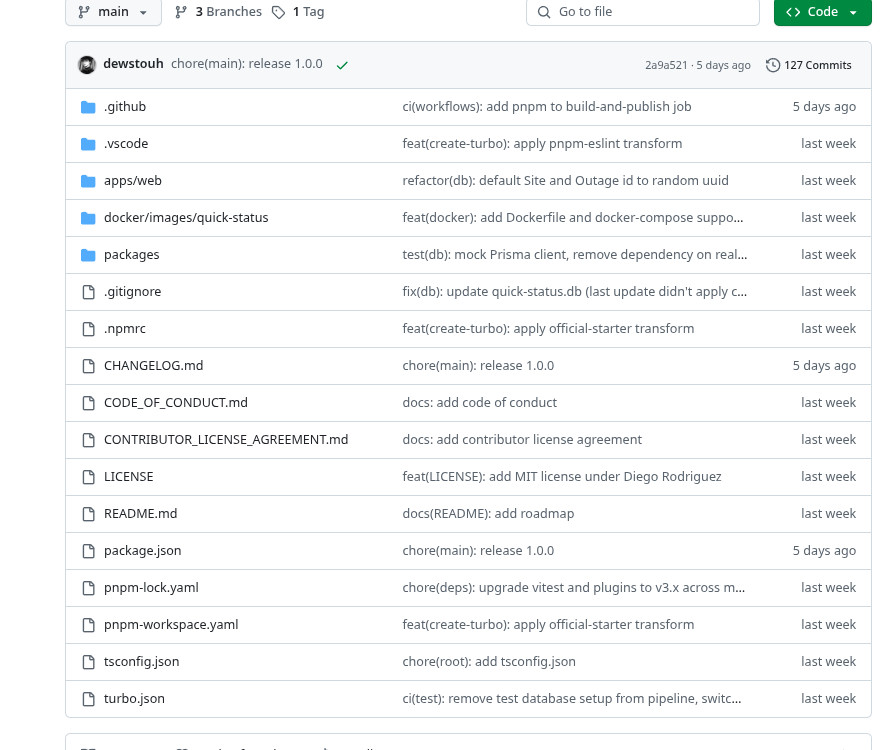Click the tag icon beside 1 Tag
Image resolution: width=890 pixels, height=750 pixels.
pyautogui.click(x=278, y=12)
